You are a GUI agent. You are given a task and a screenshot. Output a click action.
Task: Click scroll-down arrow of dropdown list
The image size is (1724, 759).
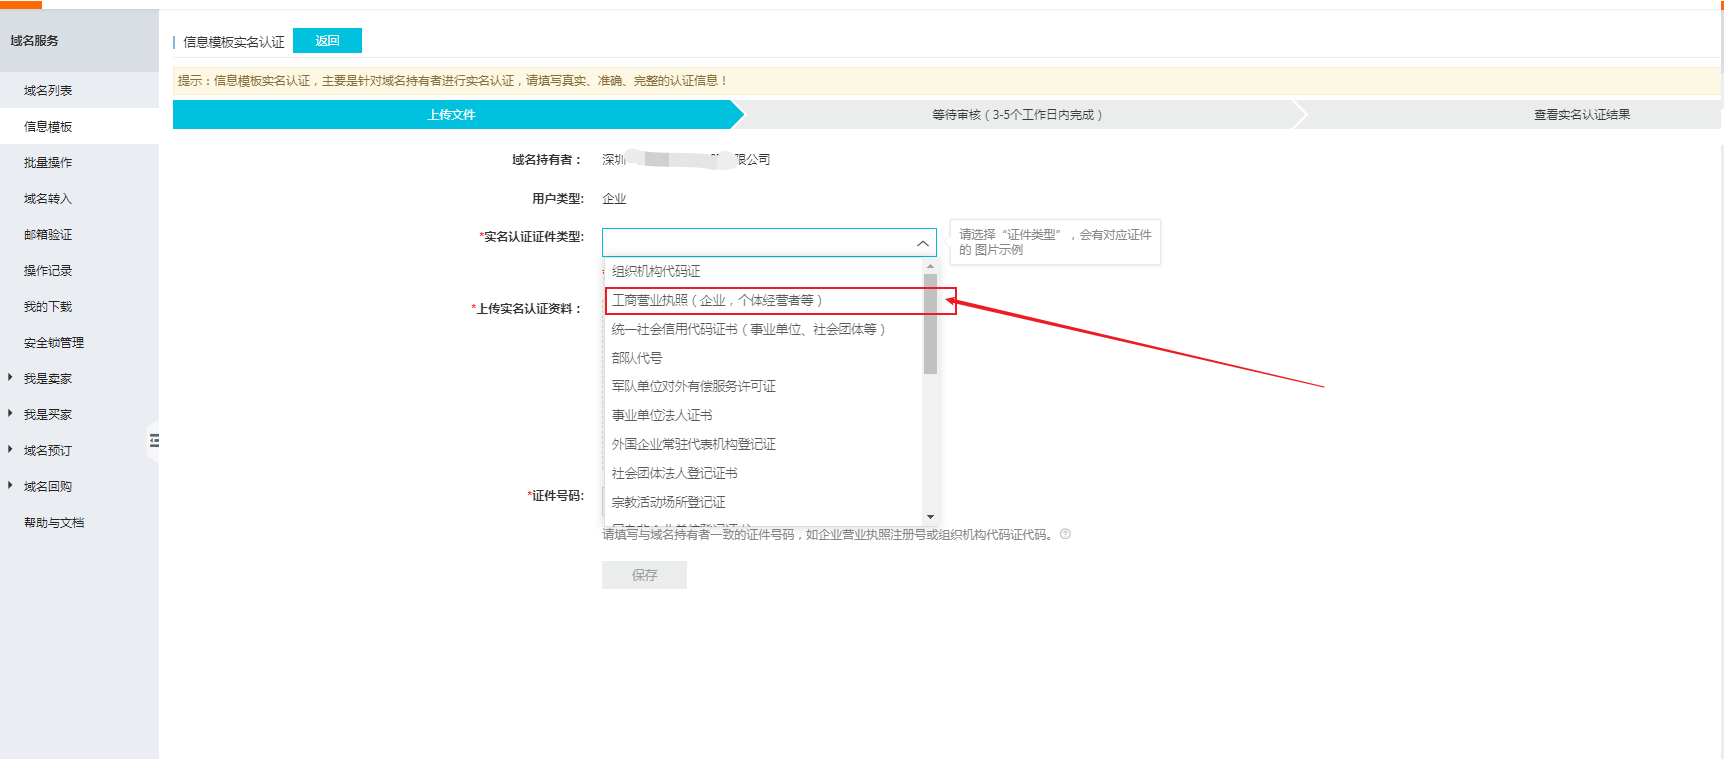(x=930, y=517)
